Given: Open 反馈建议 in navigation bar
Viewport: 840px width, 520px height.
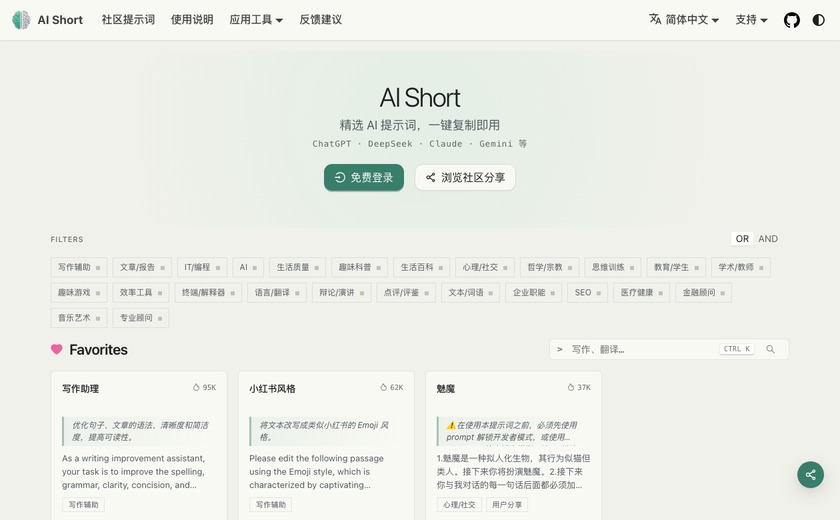Looking at the screenshot, I should point(320,20).
